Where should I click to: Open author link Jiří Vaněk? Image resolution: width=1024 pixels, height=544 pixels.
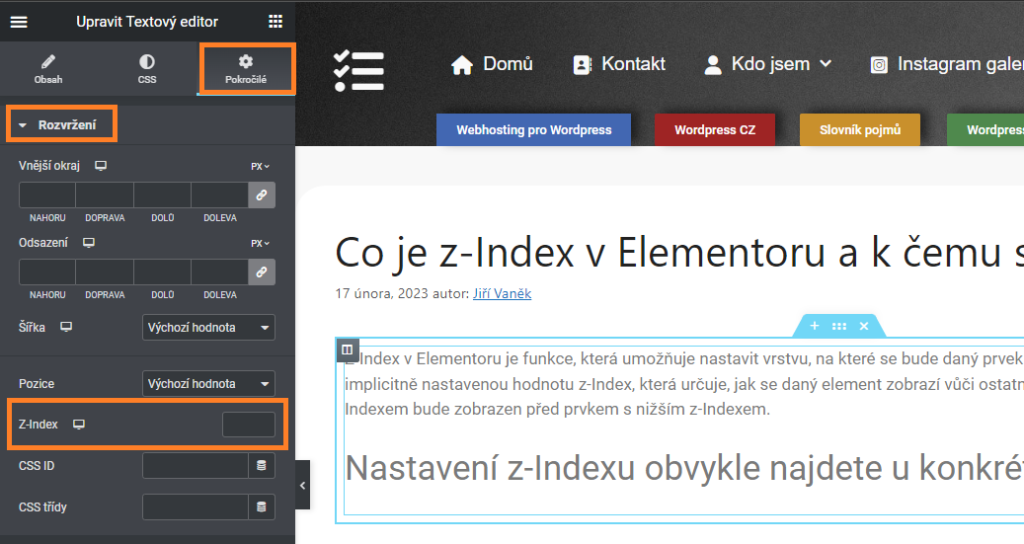(x=502, y=293)
